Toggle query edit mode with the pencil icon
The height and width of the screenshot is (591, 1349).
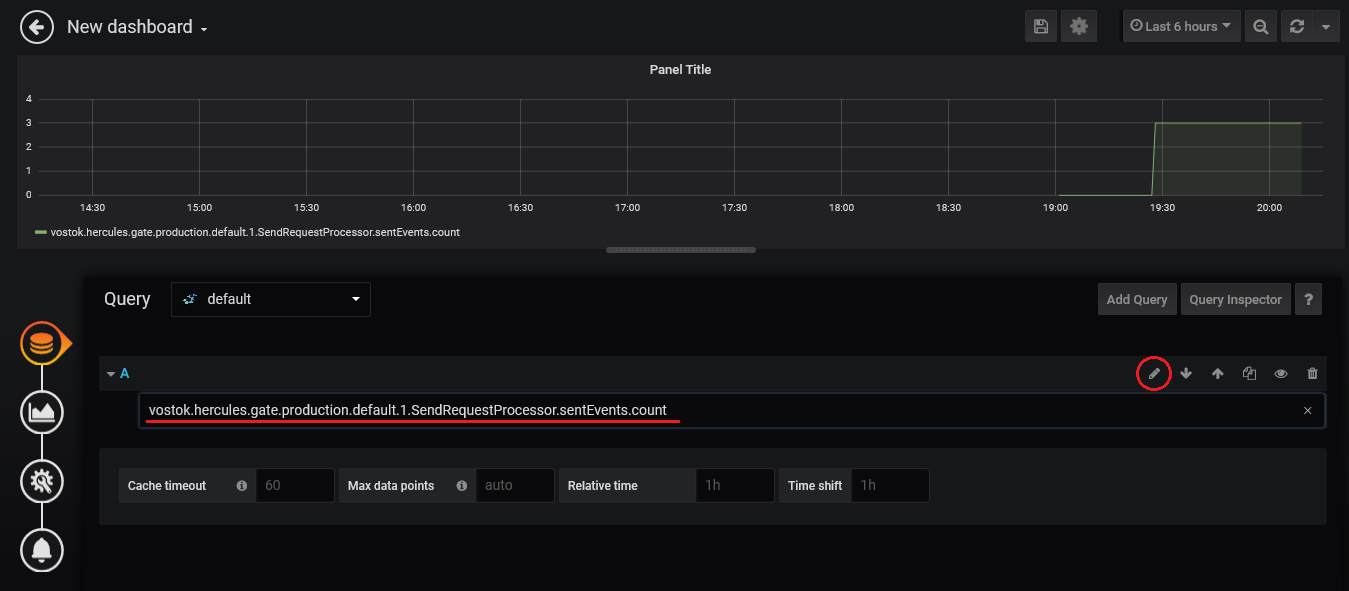coord(1154,373)
